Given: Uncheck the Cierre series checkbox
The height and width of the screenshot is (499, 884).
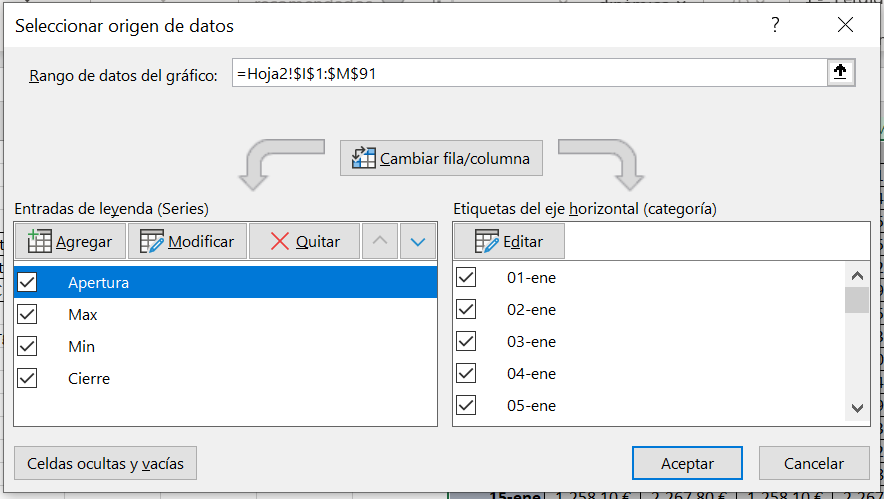Looking at the screenshot, I should pyautogui.click(x=27, y=378).
